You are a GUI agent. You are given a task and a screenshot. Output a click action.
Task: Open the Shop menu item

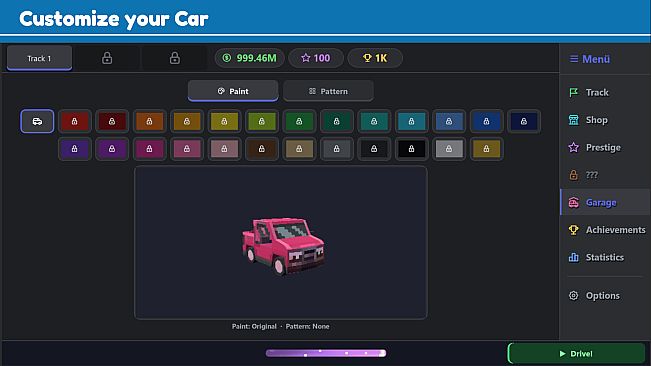[605, 120]
